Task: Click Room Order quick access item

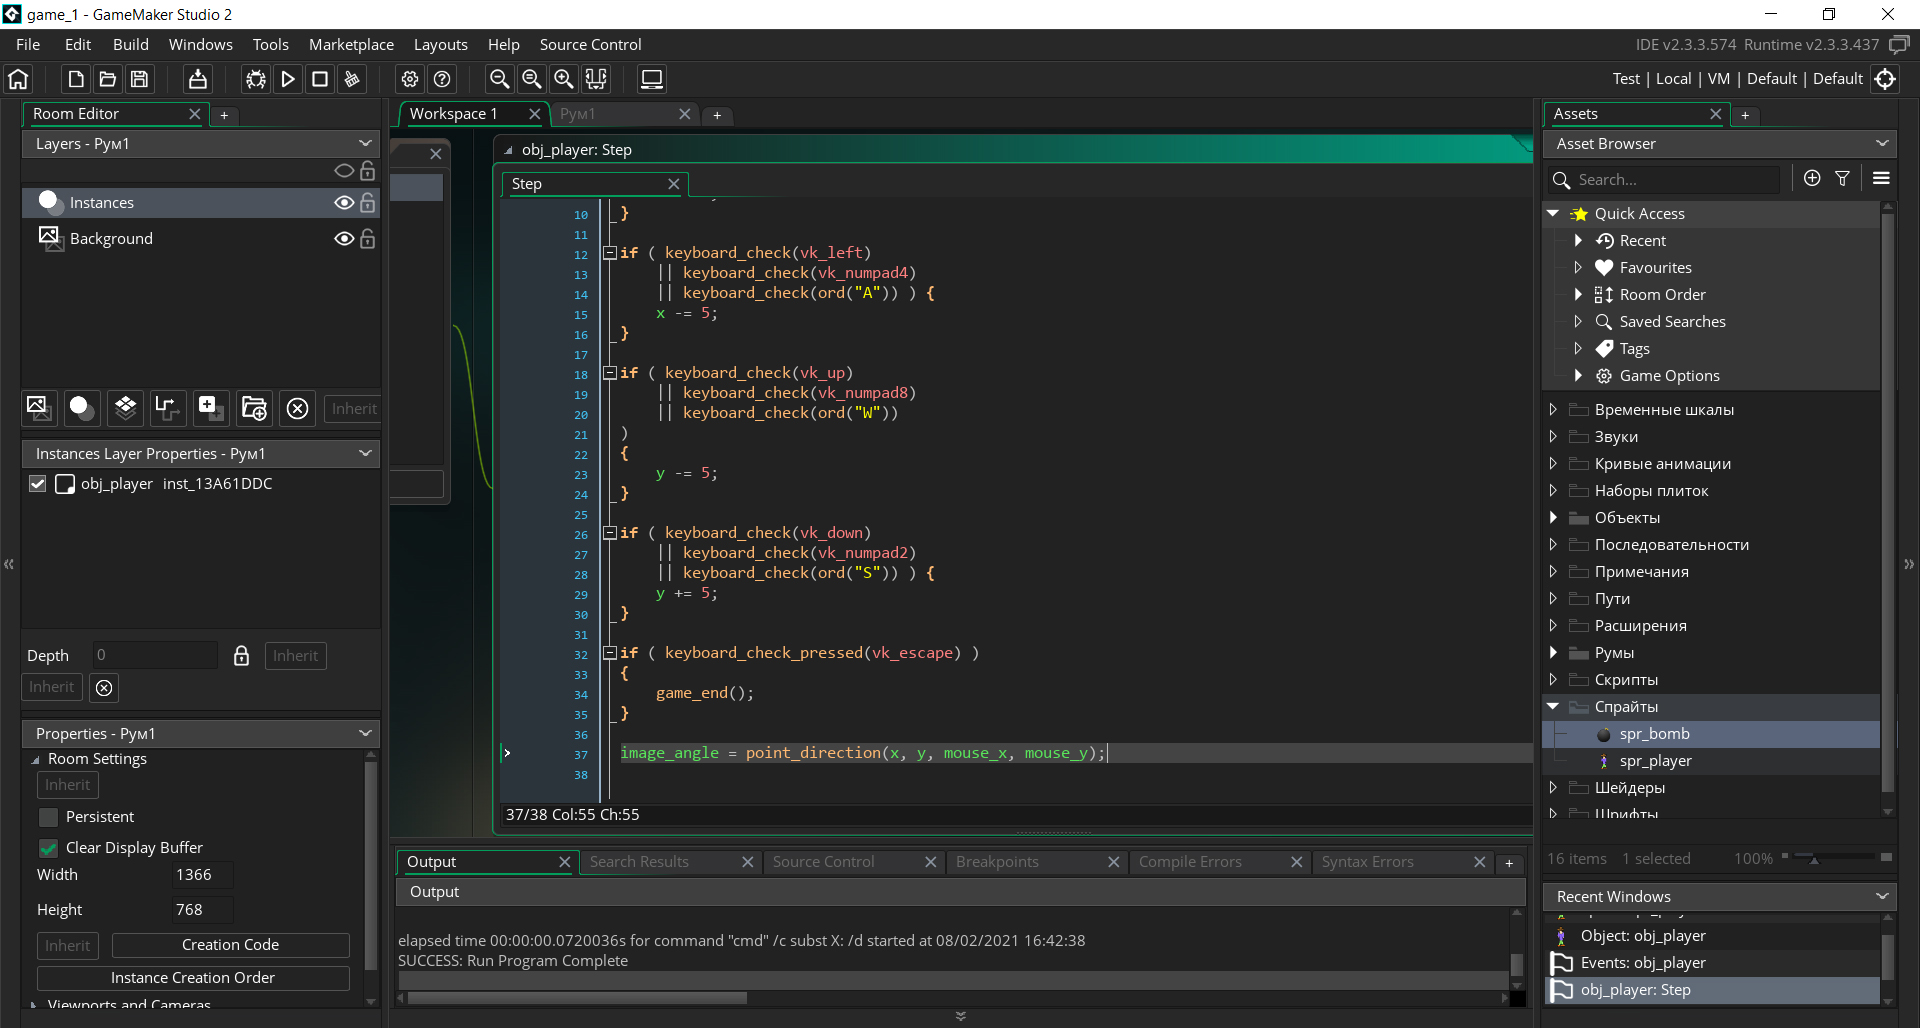Action: coord(1662,295)
